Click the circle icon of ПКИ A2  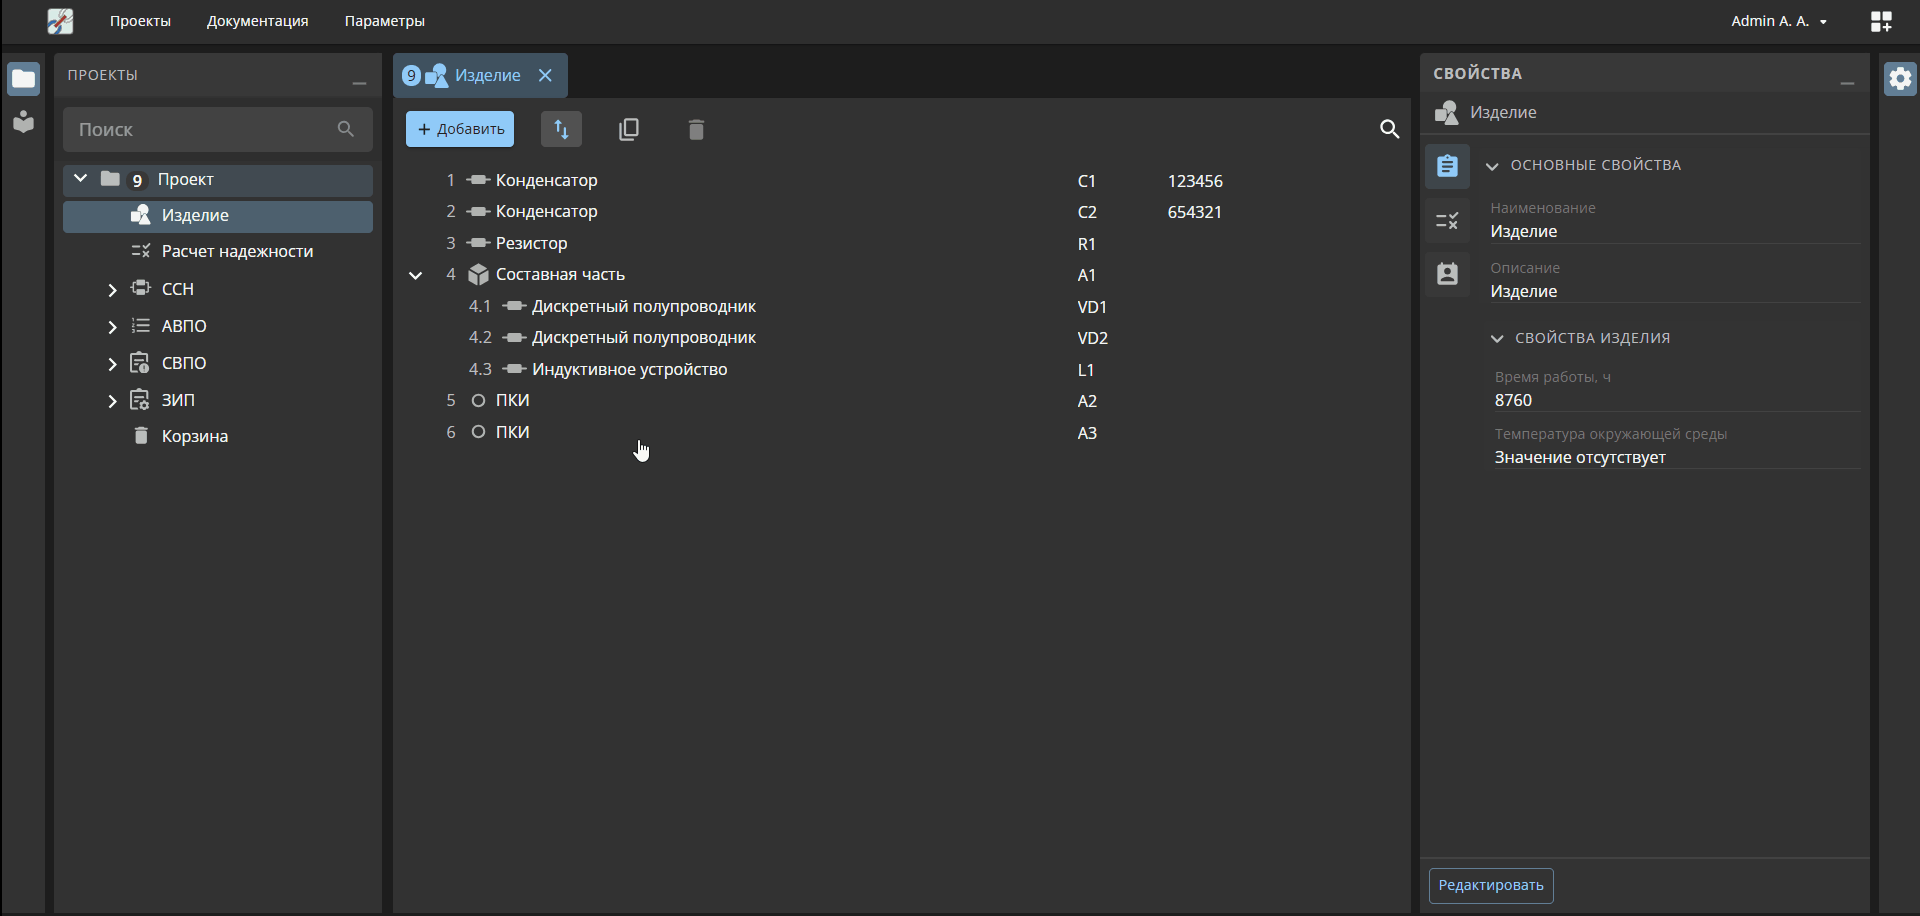pyautogui.click(x=478, y=401)
